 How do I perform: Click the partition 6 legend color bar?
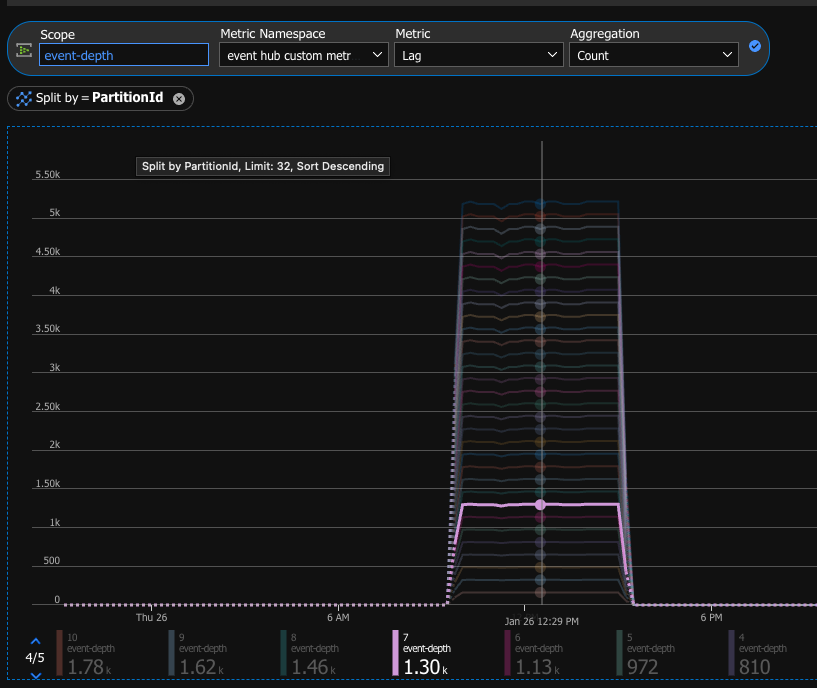[x=507, y=653]
